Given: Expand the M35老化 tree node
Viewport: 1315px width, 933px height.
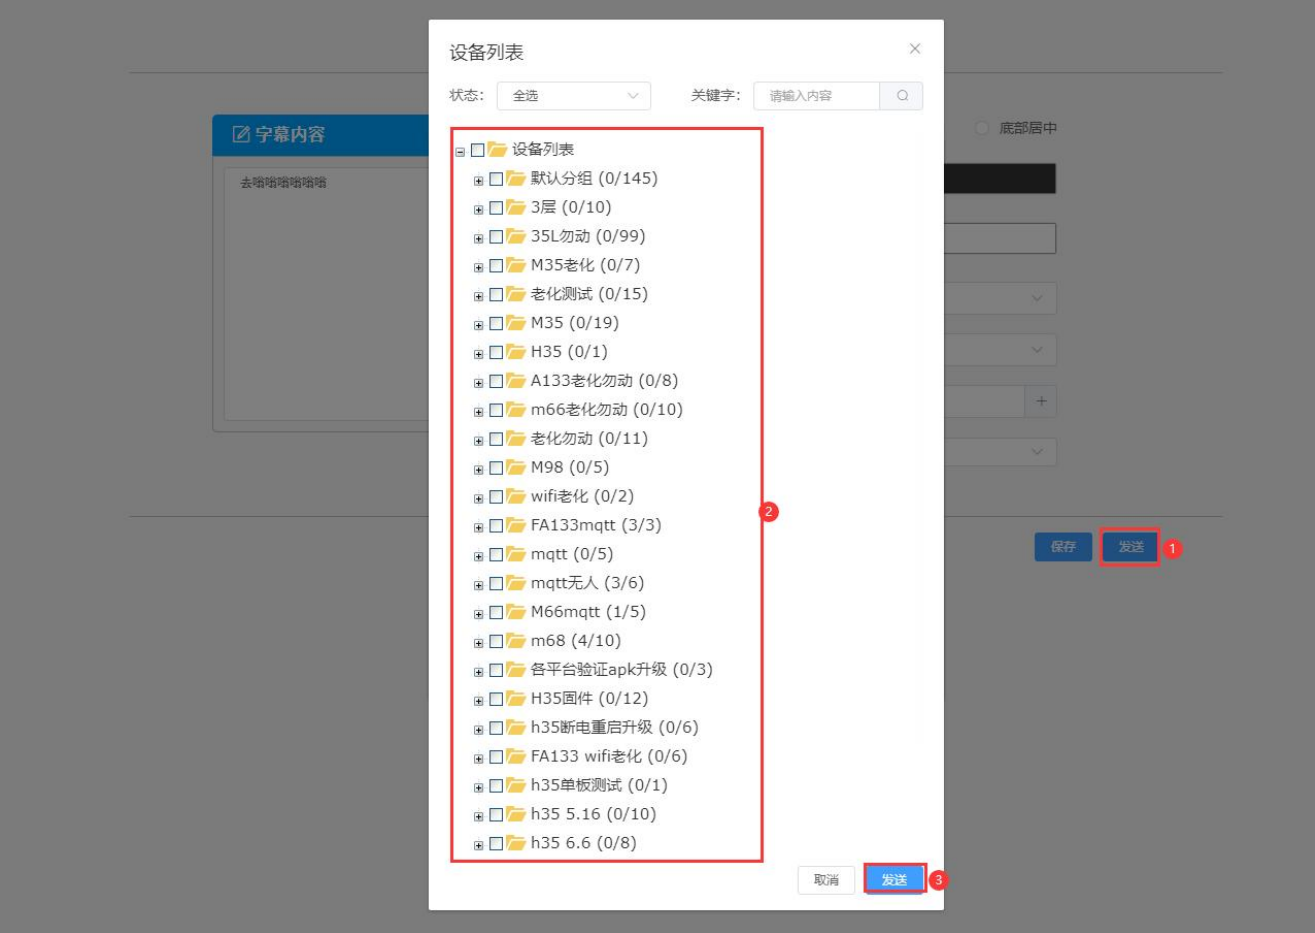Looking at the screenshot, I should click(x=479, y=267).
